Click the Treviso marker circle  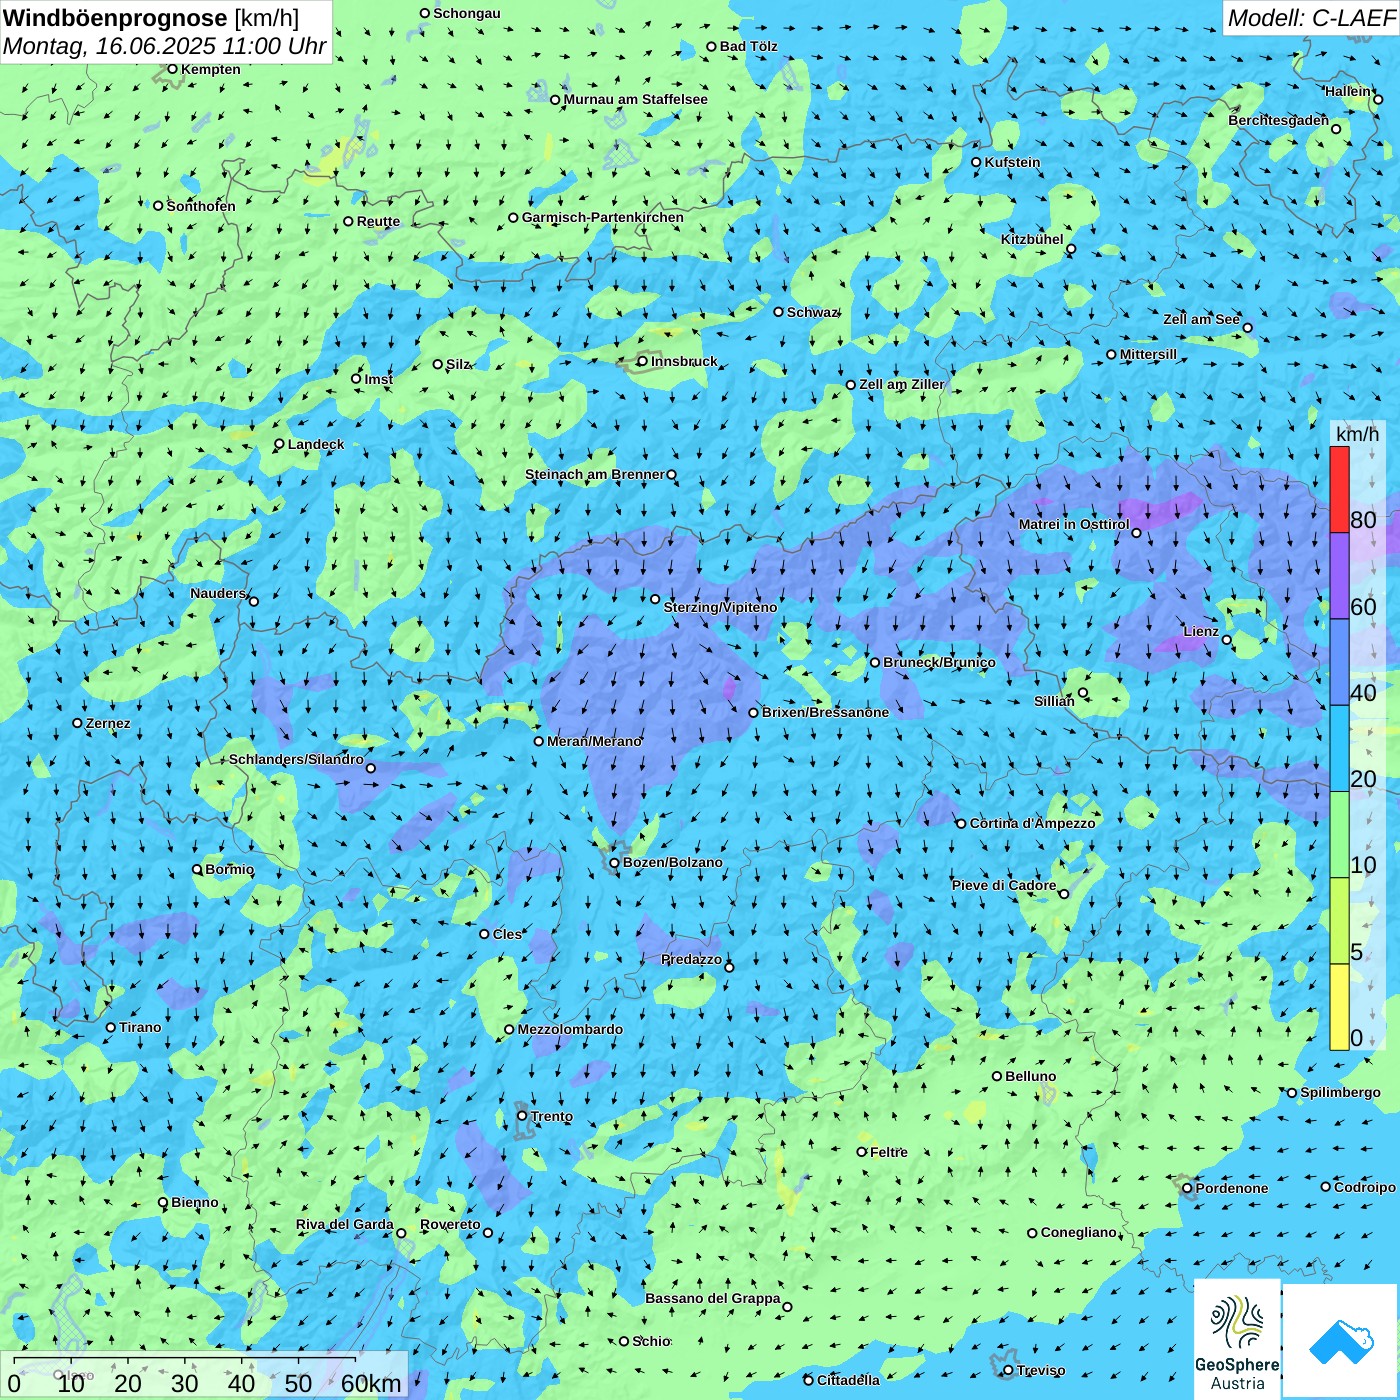click(1008, 1370)
